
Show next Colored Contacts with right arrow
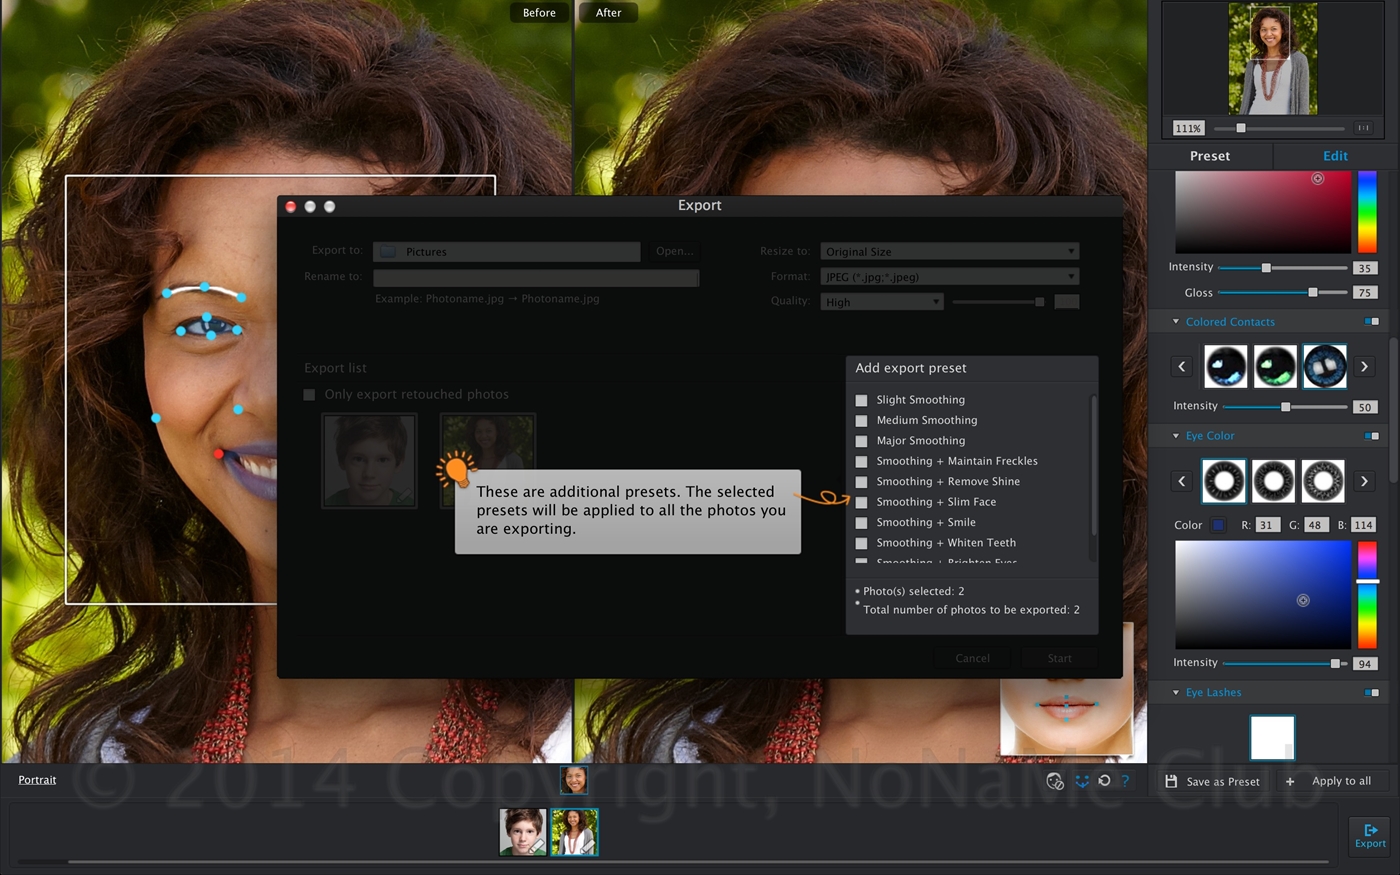click(x=1364, y=367)
